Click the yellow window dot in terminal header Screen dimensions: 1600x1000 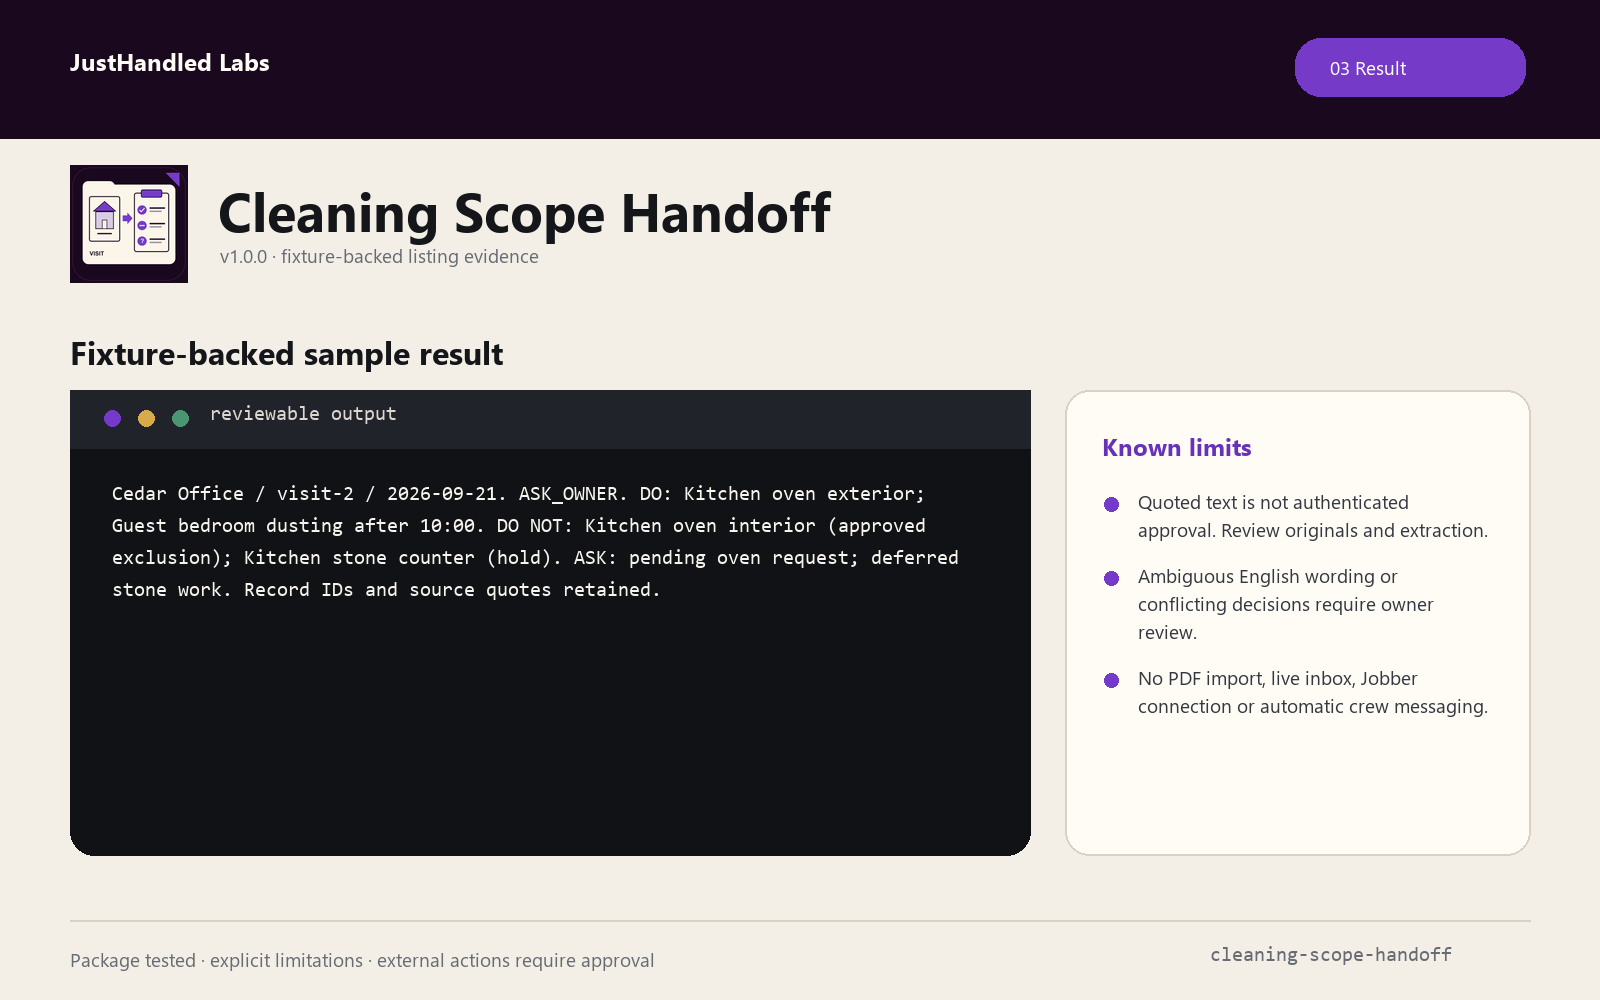(x=147, y=418)
